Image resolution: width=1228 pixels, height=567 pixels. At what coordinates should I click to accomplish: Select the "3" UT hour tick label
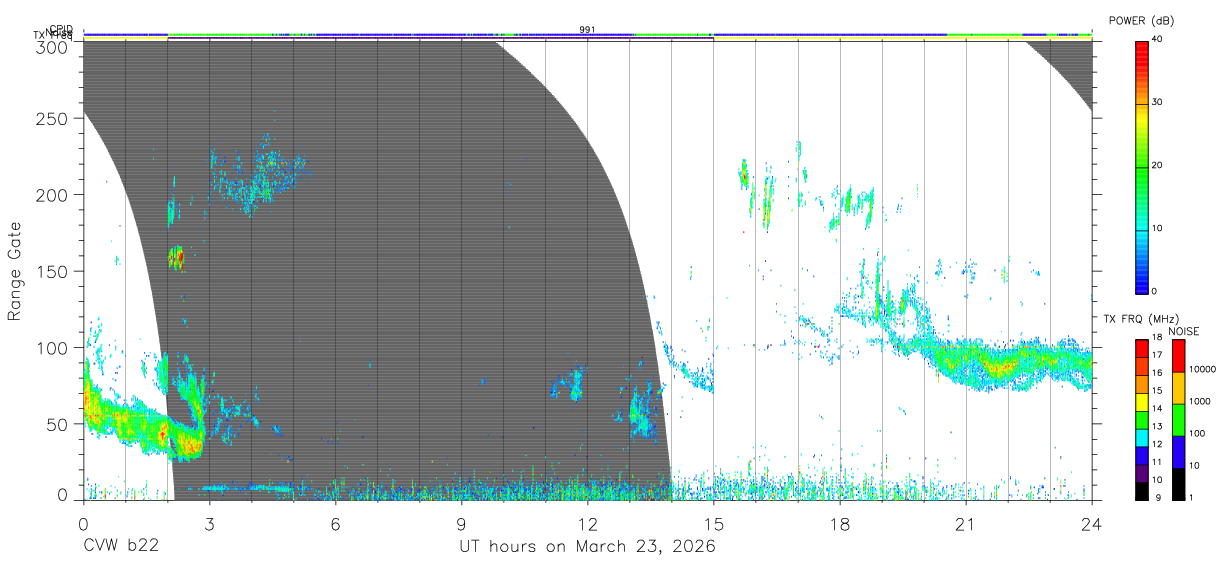(x=209, y=523)
